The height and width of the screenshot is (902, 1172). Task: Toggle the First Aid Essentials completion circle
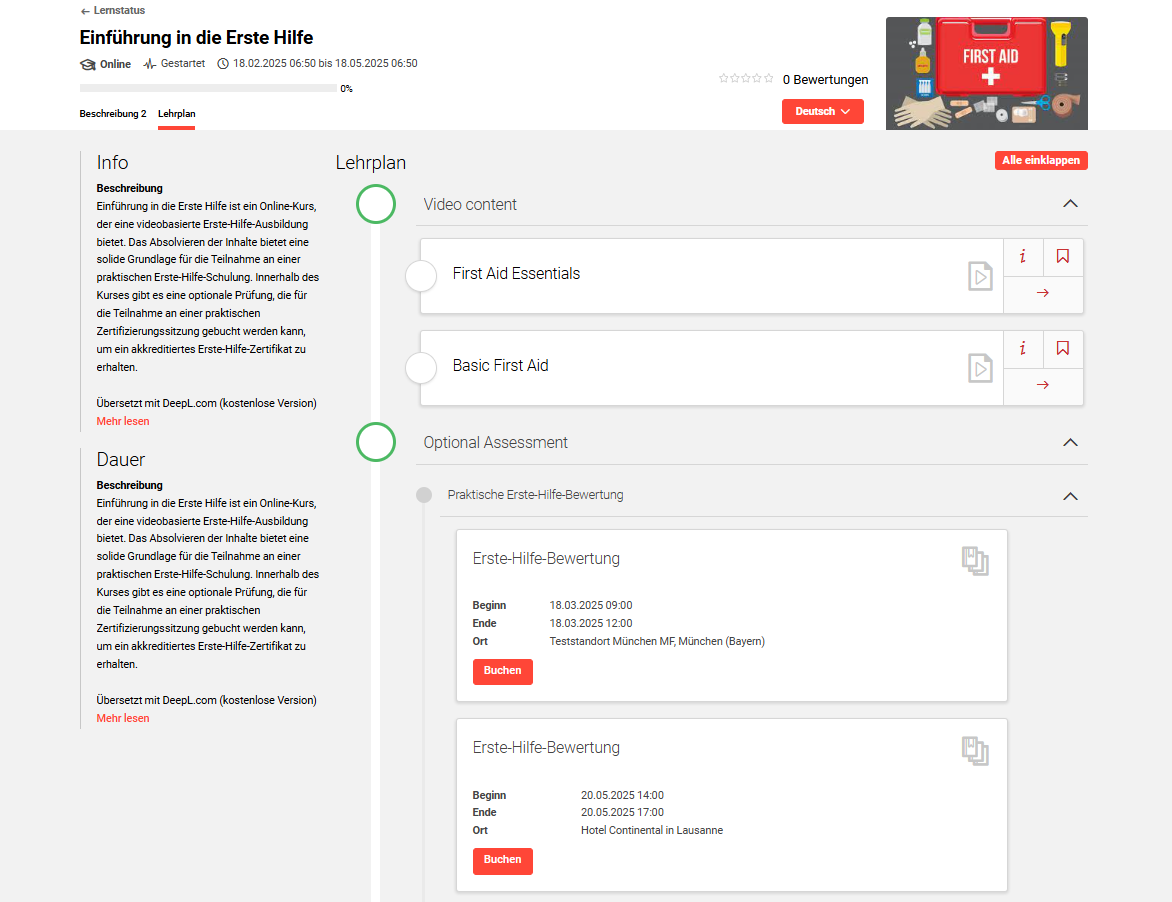(x=421, y=276)
